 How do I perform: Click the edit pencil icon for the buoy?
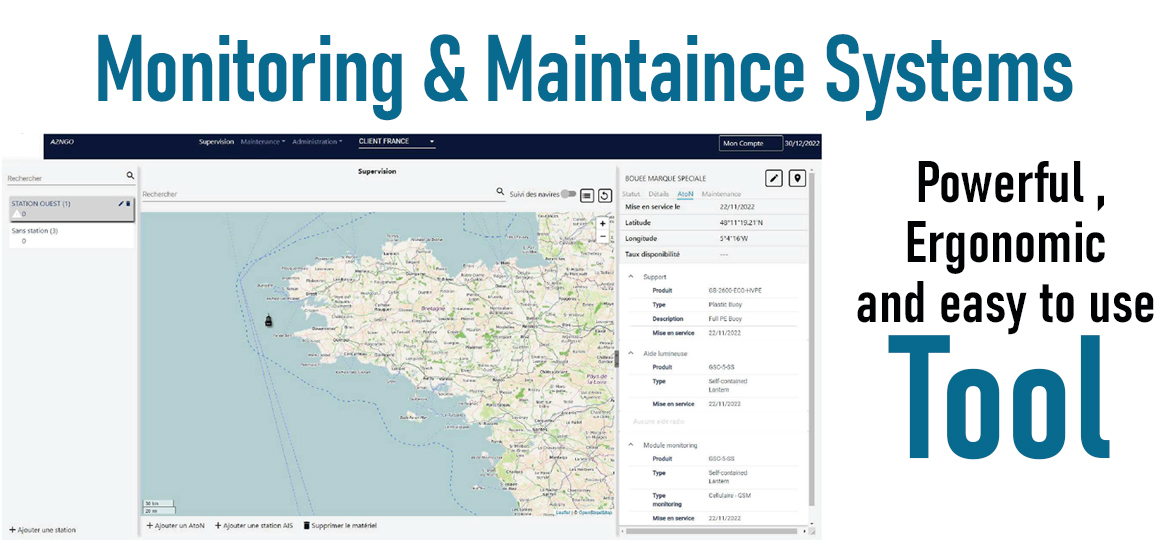point(774,178)
